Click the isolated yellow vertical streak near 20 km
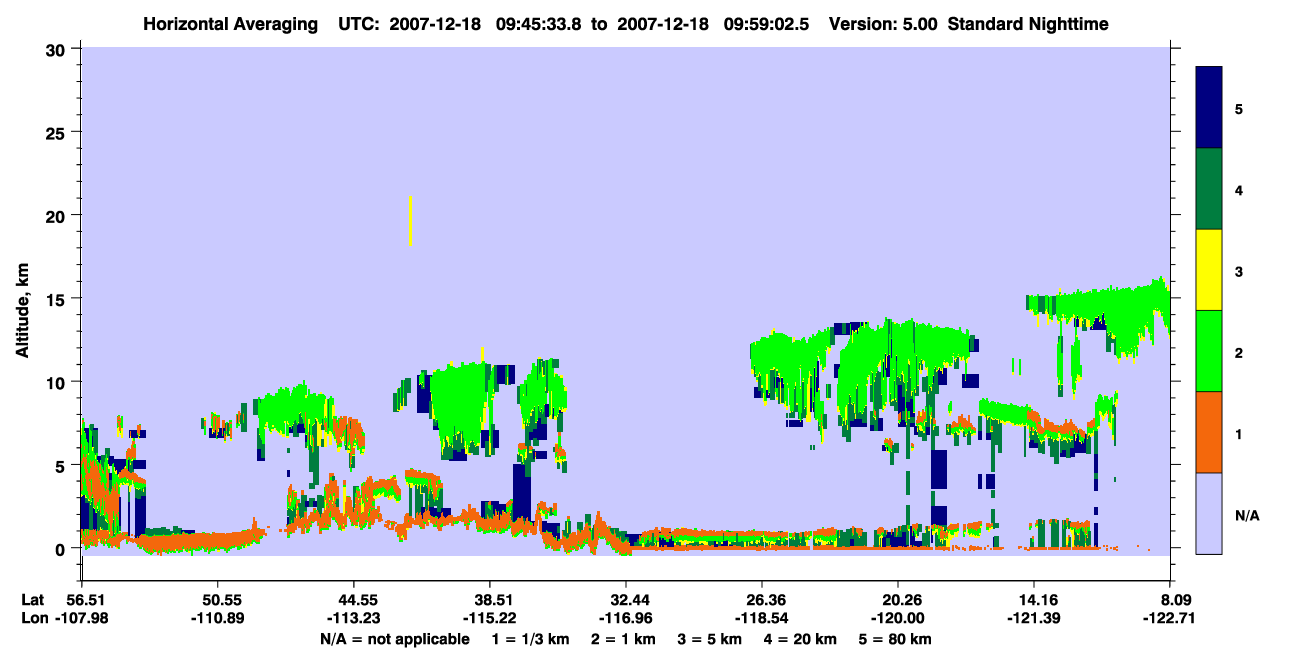 click(x=410, y=220)
